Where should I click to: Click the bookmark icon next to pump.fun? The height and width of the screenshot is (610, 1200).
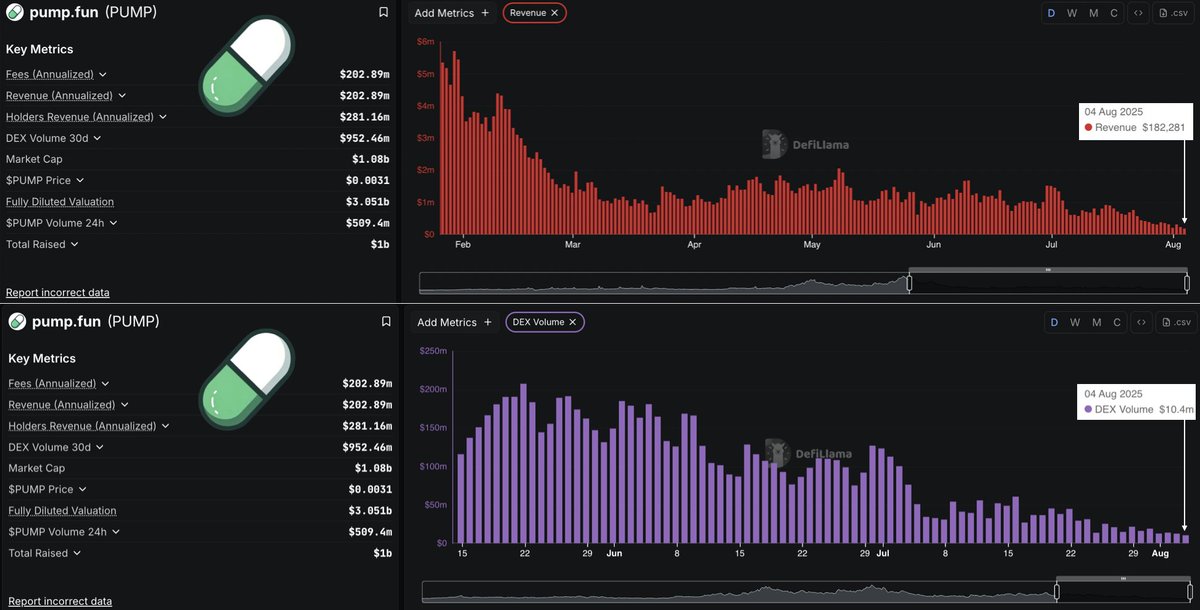[x=386, y=12]
